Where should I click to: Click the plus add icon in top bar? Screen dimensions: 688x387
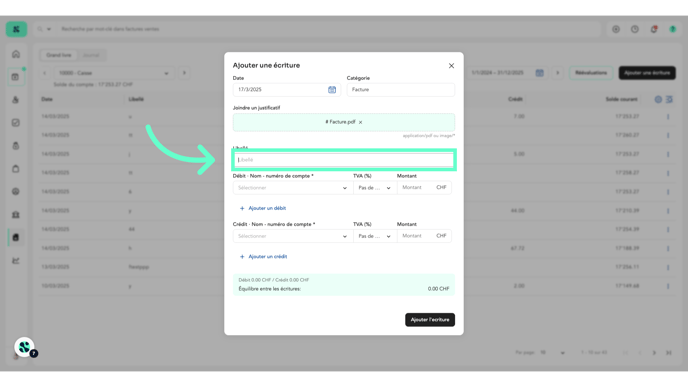tap(616, 29)
